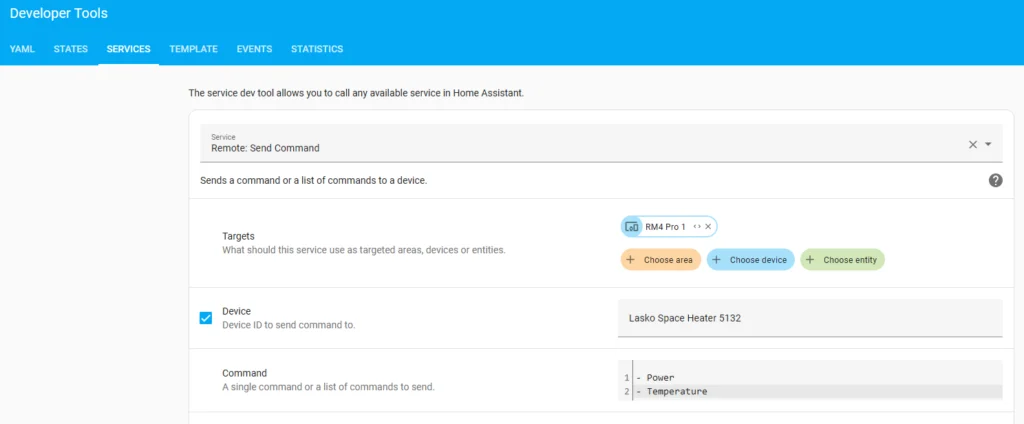Open the Statistics tab
1024x424 pixels.
pos(317,49)
